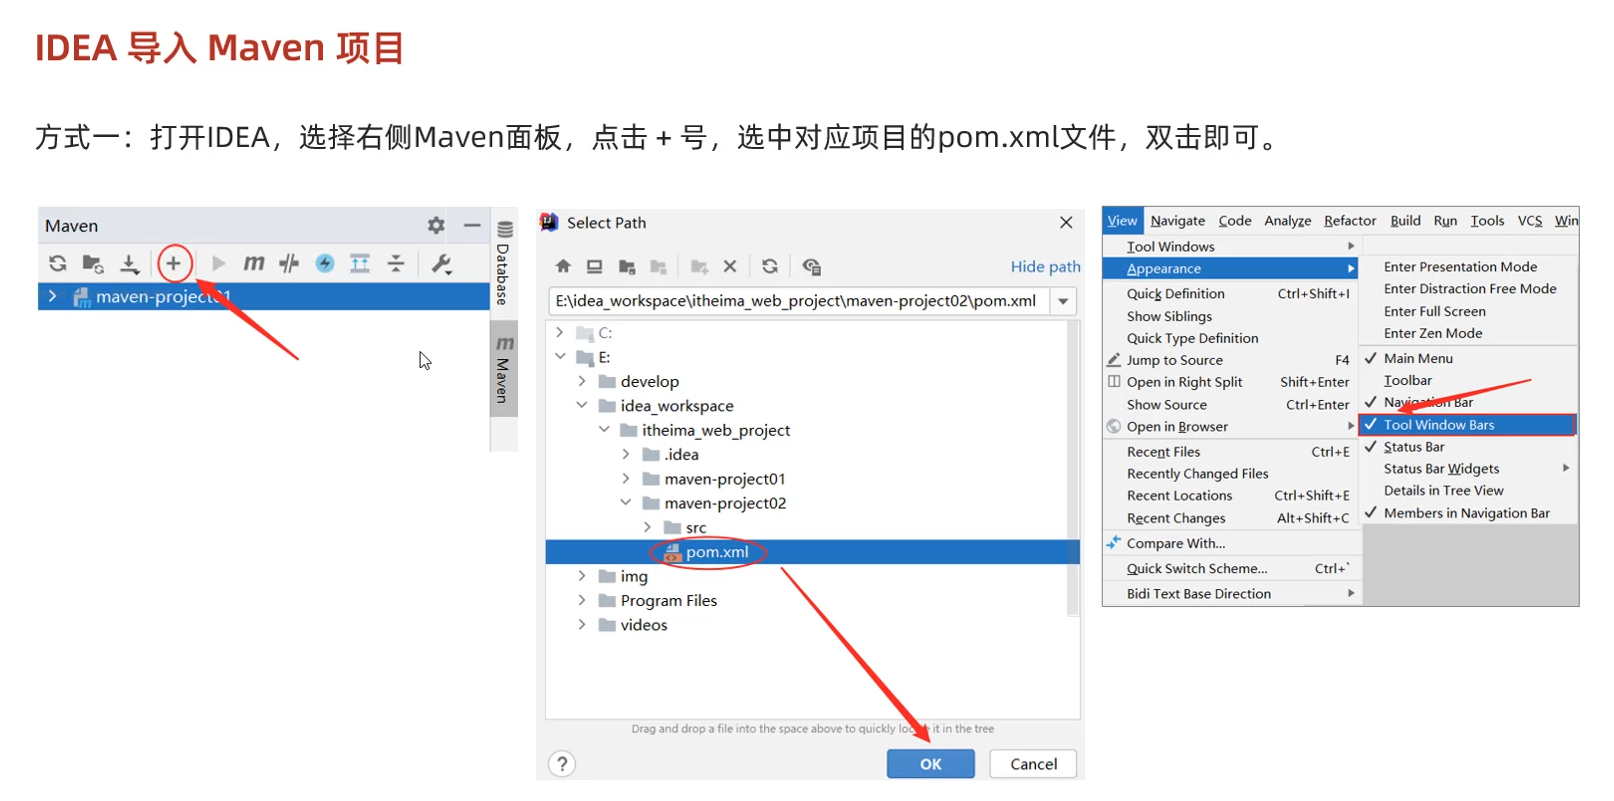Expand maven-project01 node in Maven panel
The width and height of the screenshot is (1614, 801).
click(x=53, y=296)
